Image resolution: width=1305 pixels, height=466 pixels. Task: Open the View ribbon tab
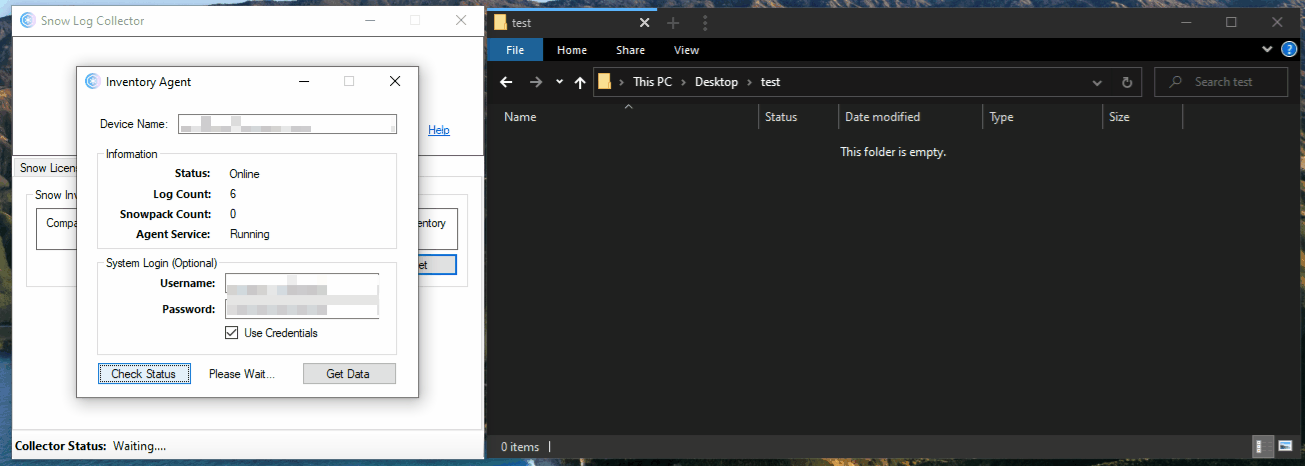pyautogui.click(x=686, y=50)
